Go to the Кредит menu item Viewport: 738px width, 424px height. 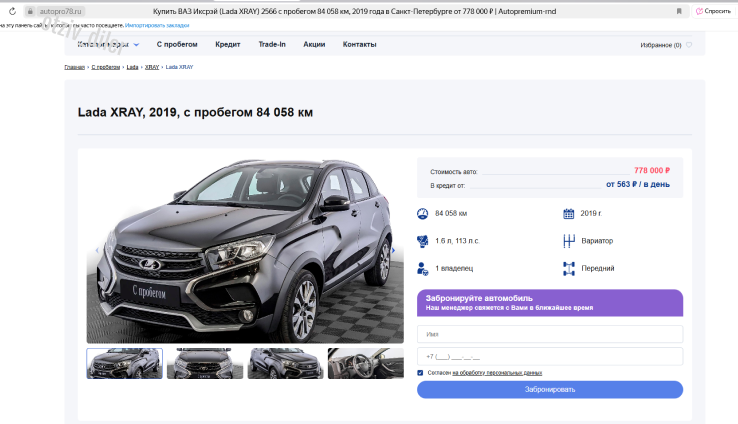(228, 44)
